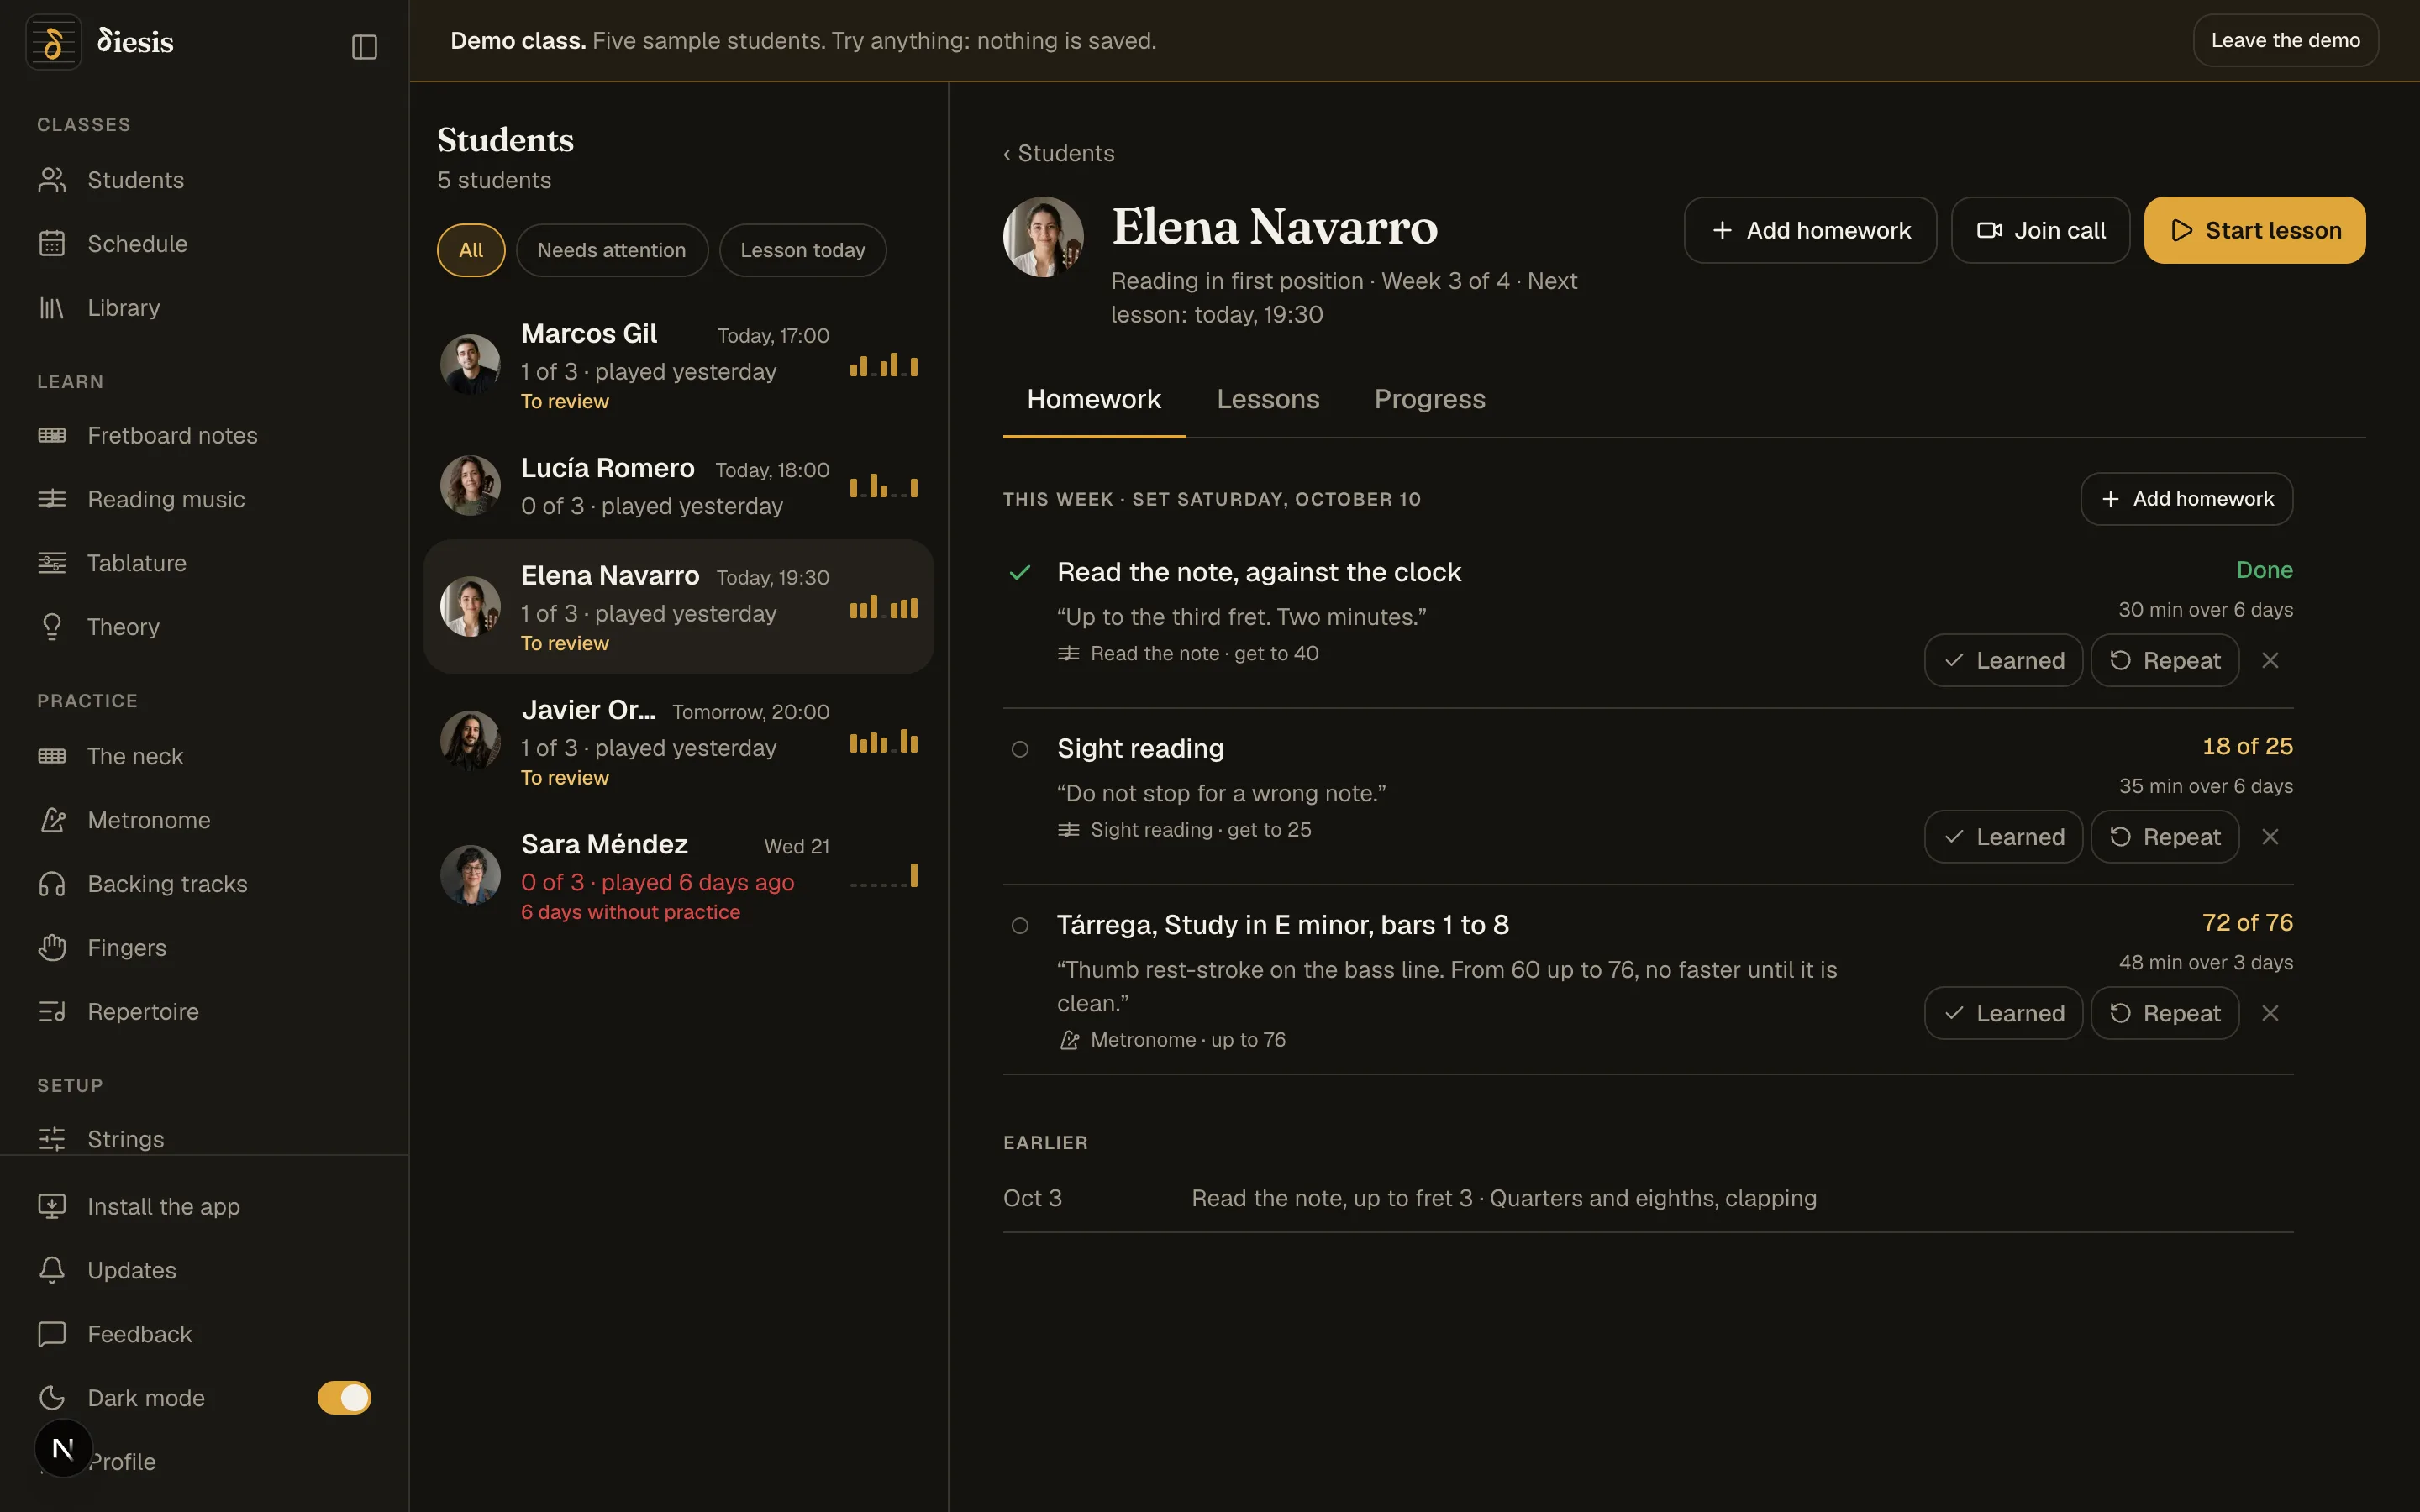
Task: Open Fingers practice
Action: pos(204,948)
